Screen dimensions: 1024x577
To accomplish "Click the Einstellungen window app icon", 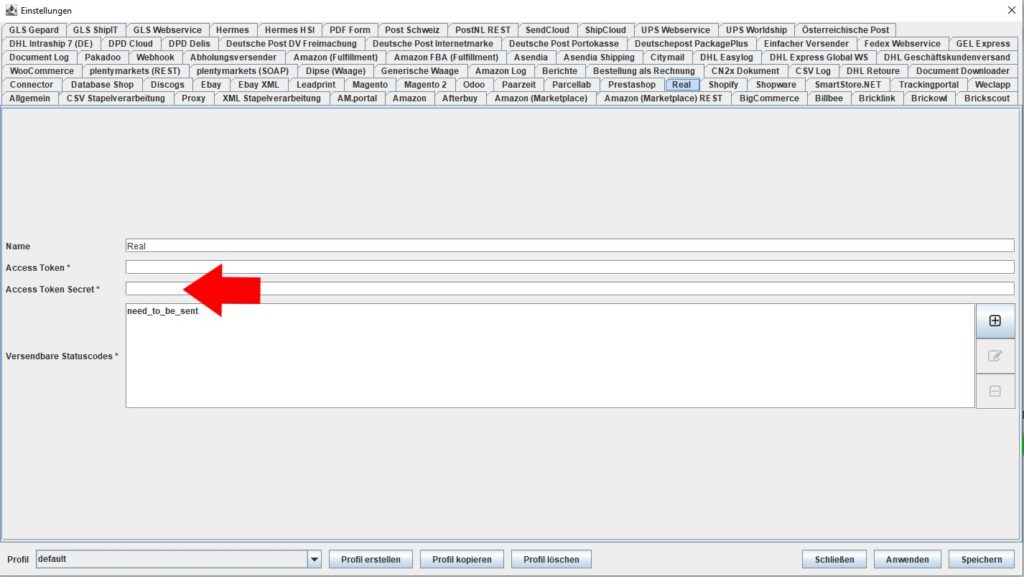I will 11,10.
